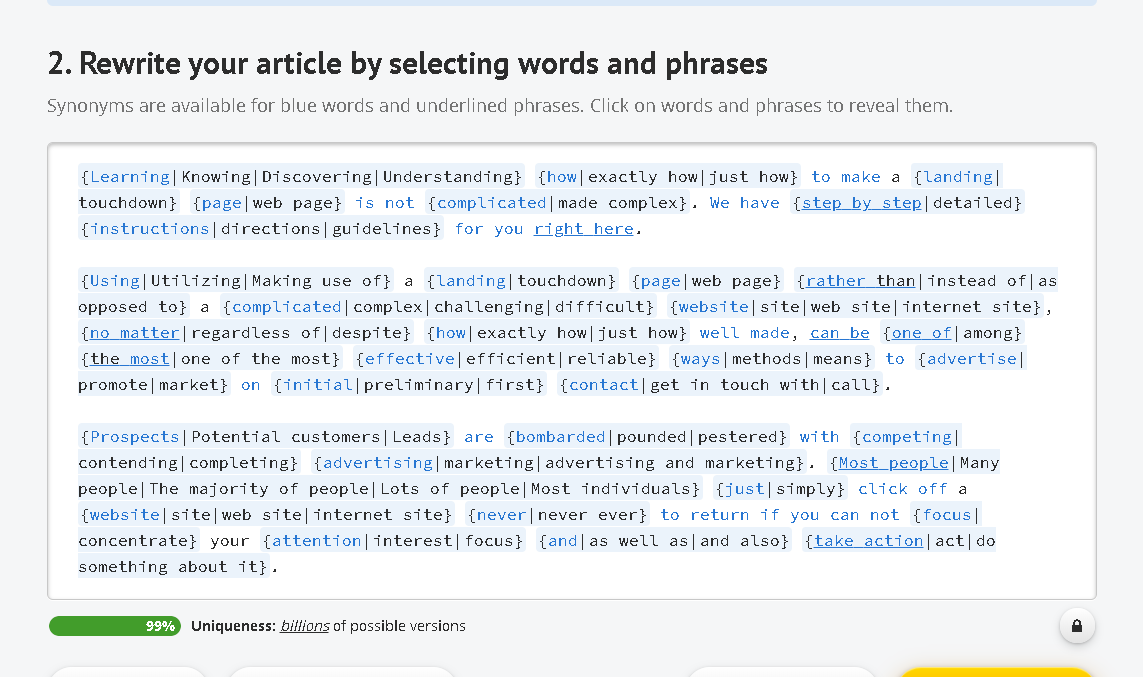The image size is (1143, 677).
Task: Select the blue word "attention"
Action: pyautogui.click(x=317, y=541)
